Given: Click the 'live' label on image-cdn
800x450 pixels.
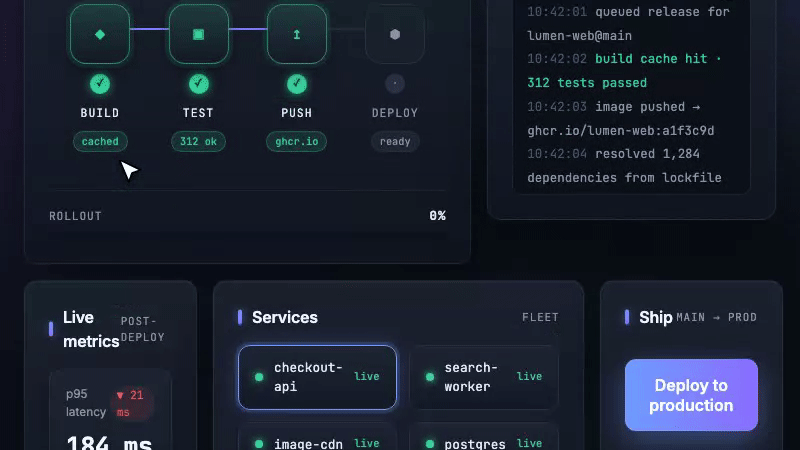Looking at the screenshot, I should 367,443.
